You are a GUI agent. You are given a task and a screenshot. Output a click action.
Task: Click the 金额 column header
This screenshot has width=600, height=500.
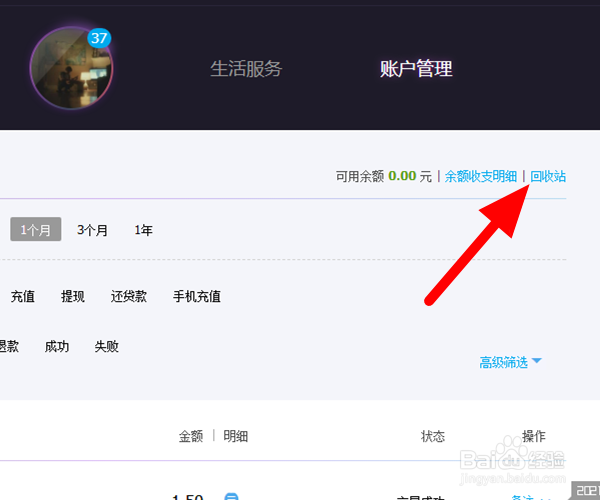[x=191, y=436]
